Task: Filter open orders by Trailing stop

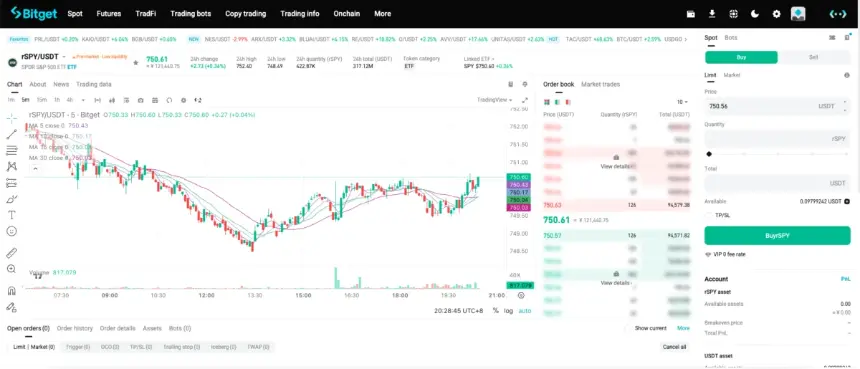Action: pyautogui.click(x=182, y=347)
